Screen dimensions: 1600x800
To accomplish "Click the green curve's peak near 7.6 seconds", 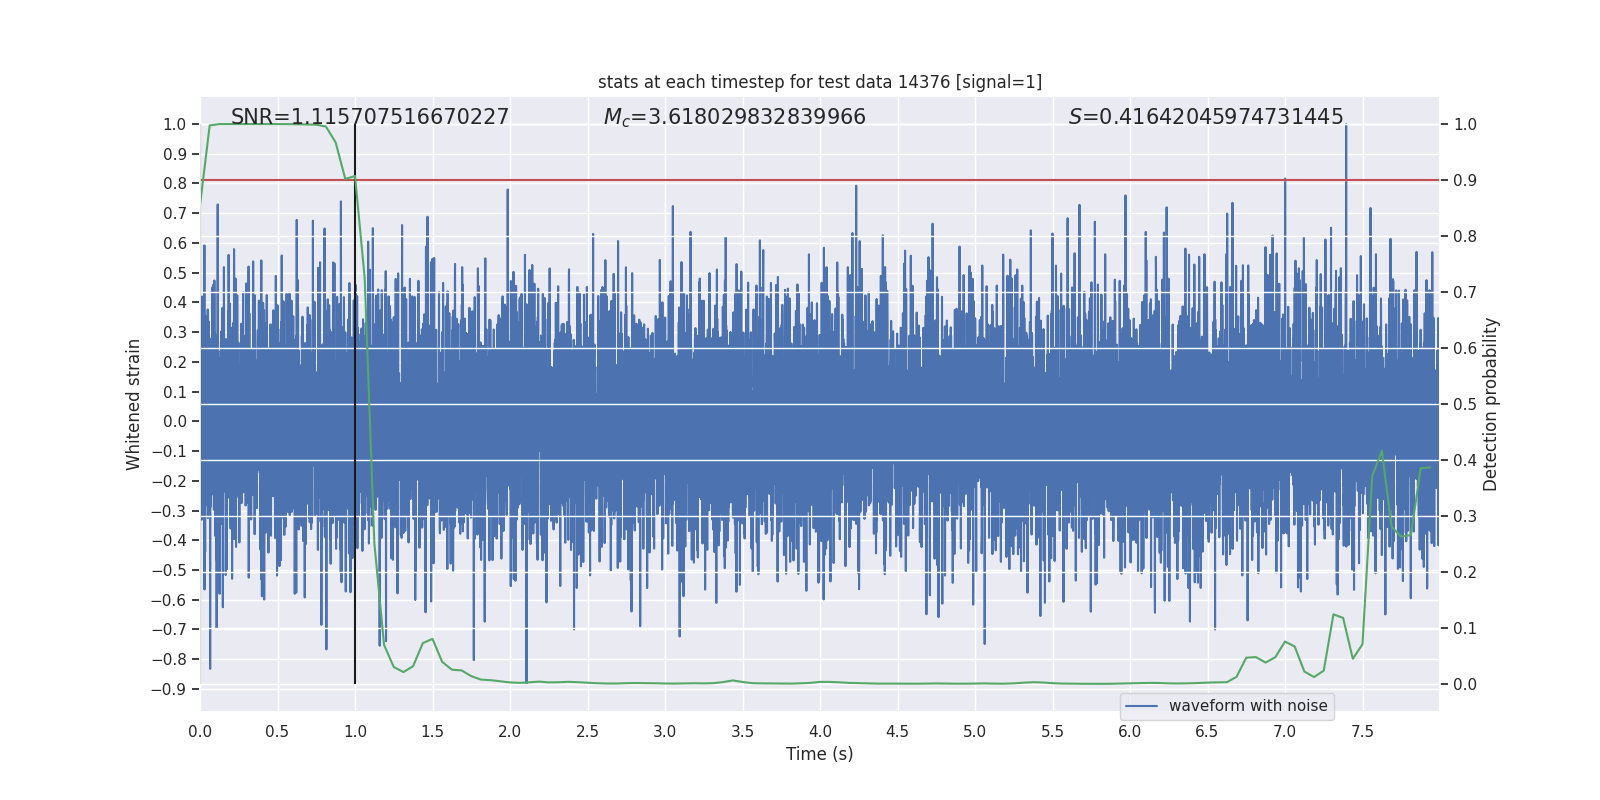I will pyautogui.click(x=1382, y=452).
